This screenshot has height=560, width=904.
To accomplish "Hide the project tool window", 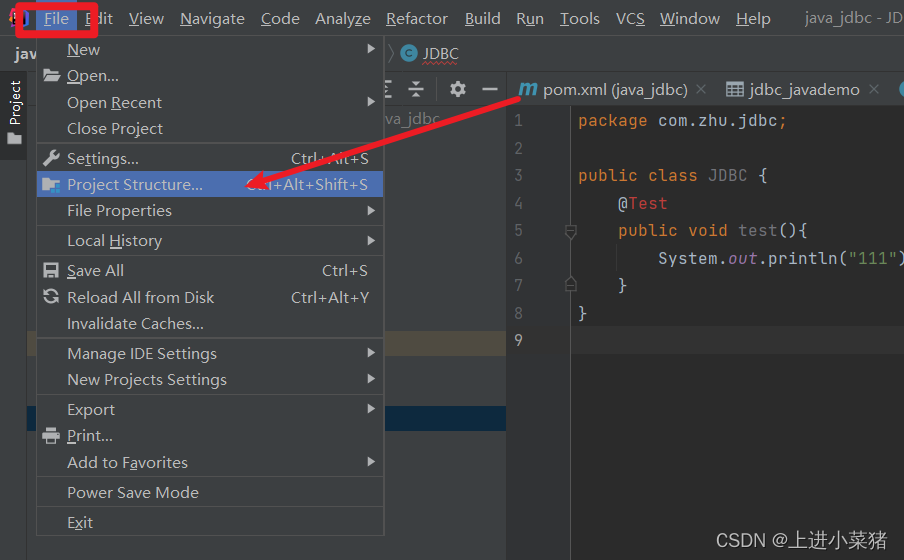I will 489,89.
